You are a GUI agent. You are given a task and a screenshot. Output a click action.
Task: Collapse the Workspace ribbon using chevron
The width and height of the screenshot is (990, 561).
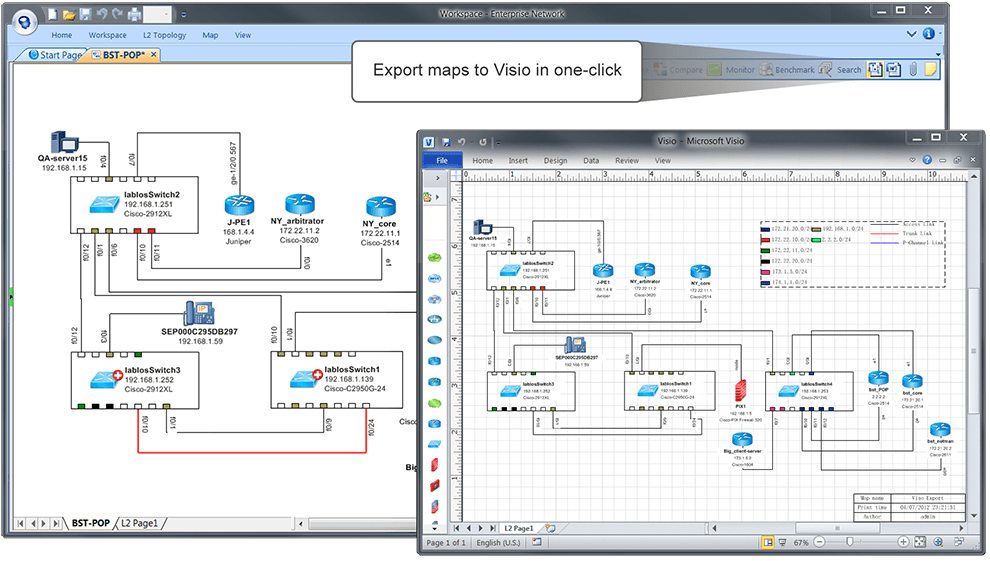[911, 34]
